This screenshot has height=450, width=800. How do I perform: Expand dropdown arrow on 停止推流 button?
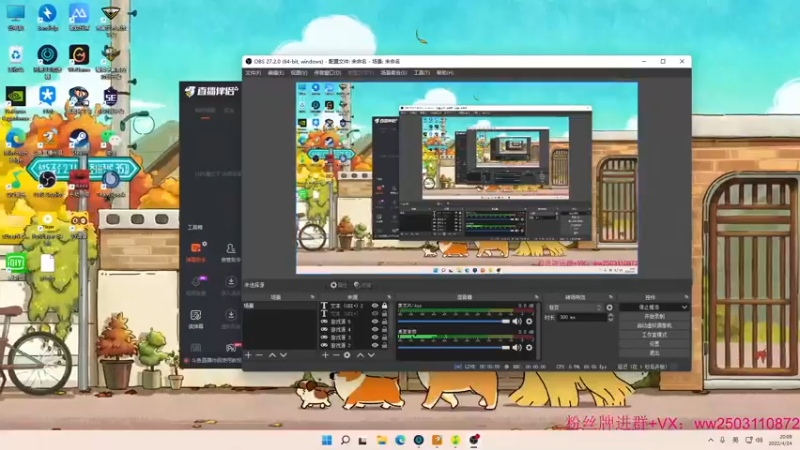[x=684, y=307]
